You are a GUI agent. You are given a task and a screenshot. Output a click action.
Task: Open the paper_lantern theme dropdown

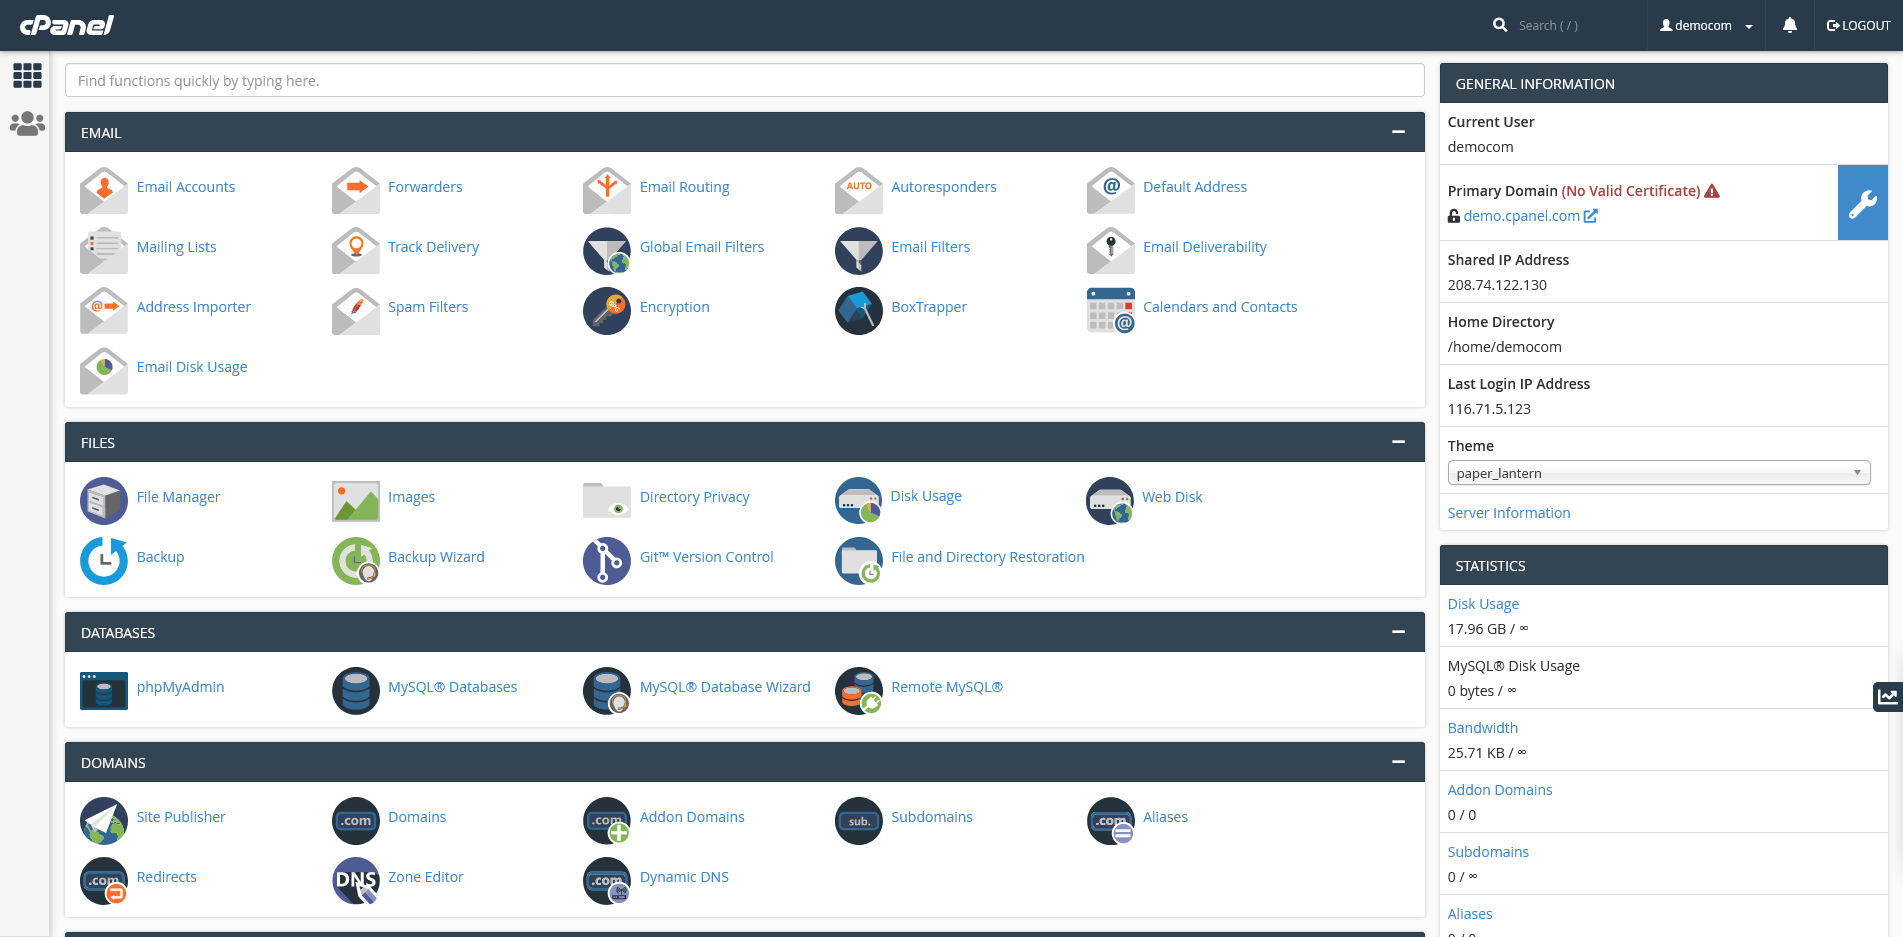coord(1659,473)
